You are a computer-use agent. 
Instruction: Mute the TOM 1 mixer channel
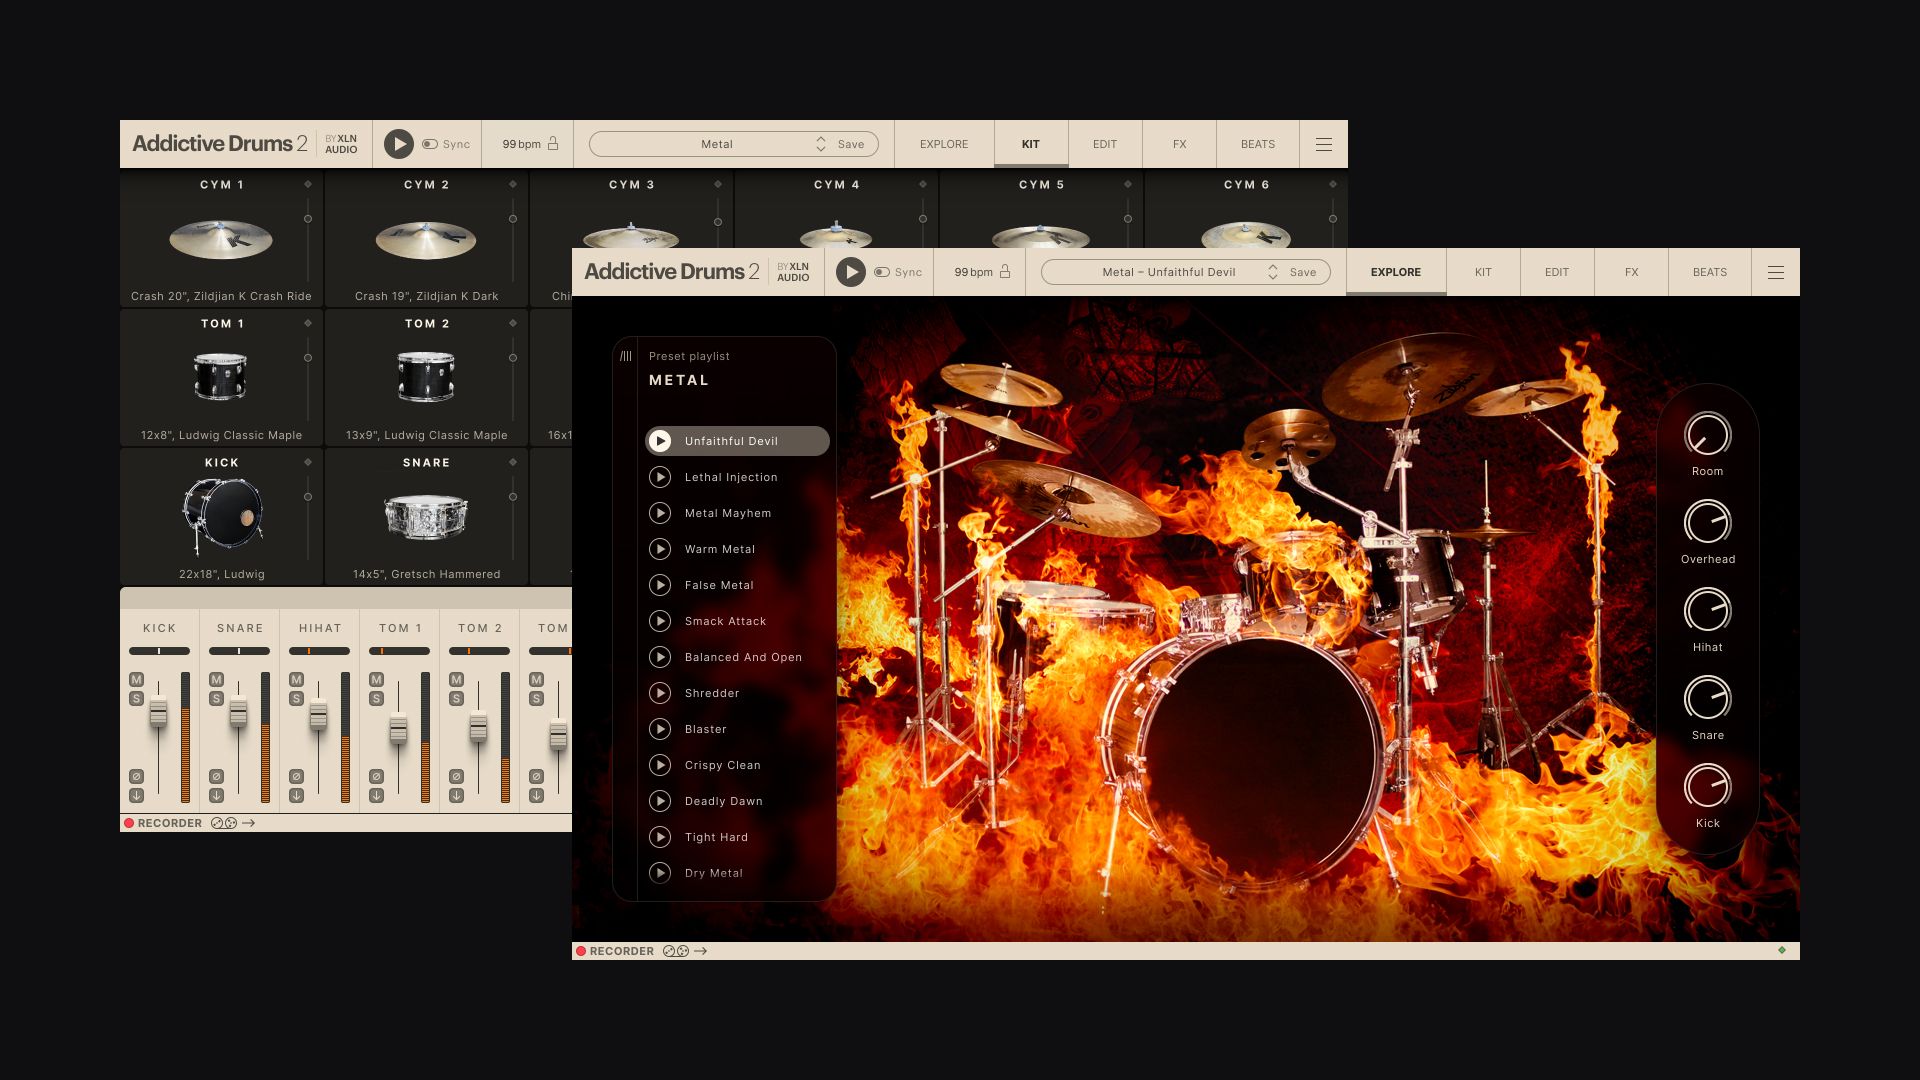pyautogui.click(x=376, y=680)
